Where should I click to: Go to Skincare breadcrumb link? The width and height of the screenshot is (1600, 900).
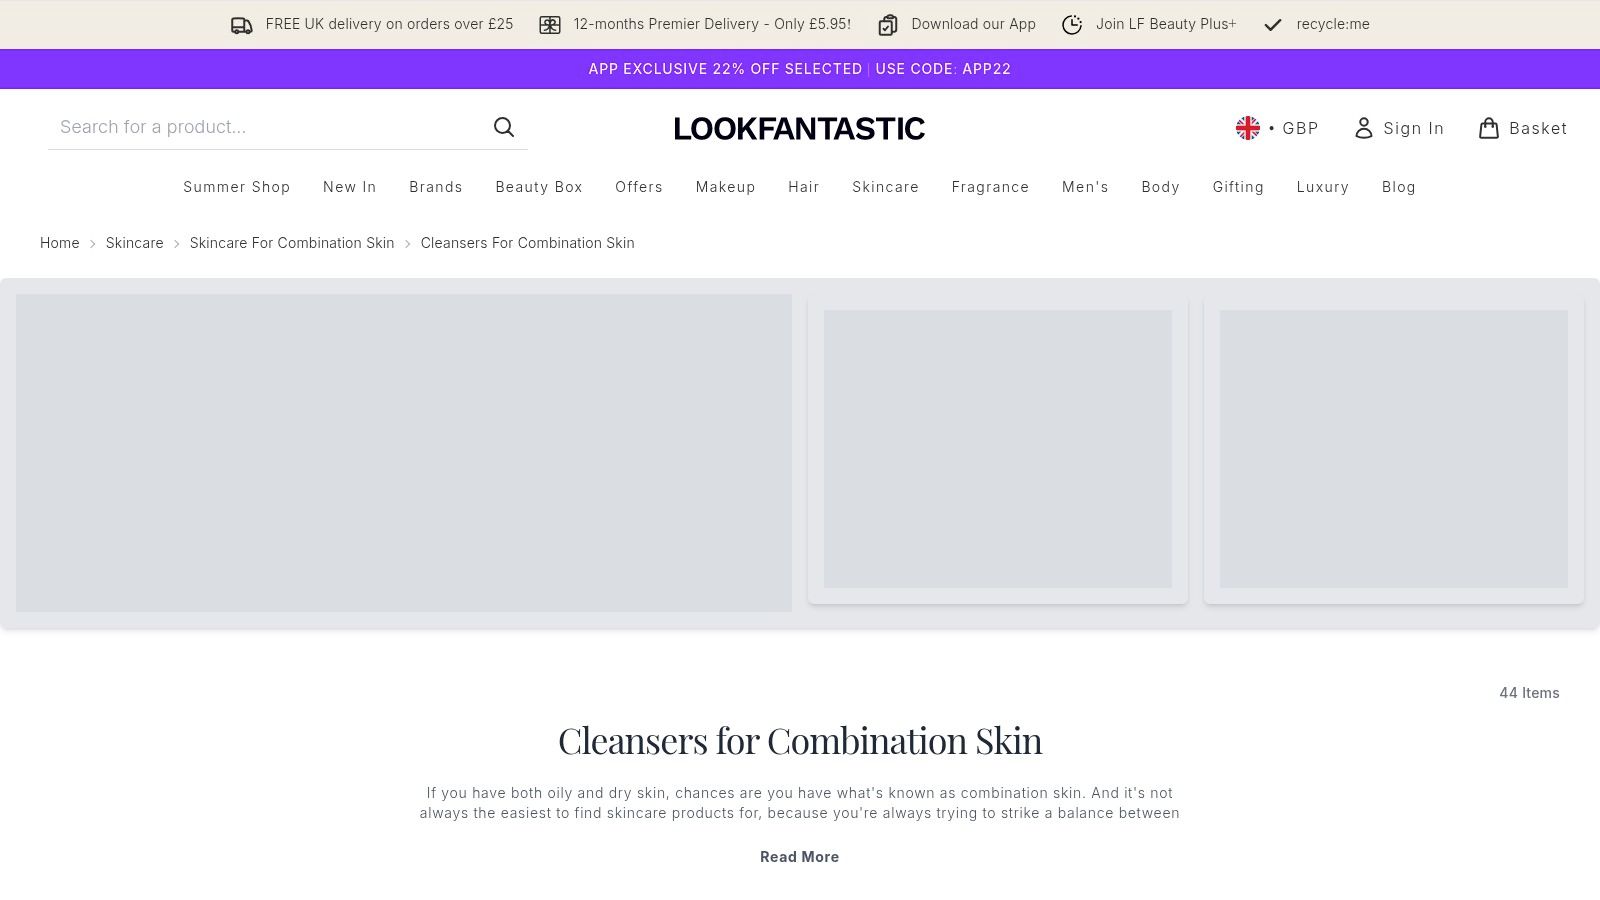pyautogui.click(x=135, y=243)
